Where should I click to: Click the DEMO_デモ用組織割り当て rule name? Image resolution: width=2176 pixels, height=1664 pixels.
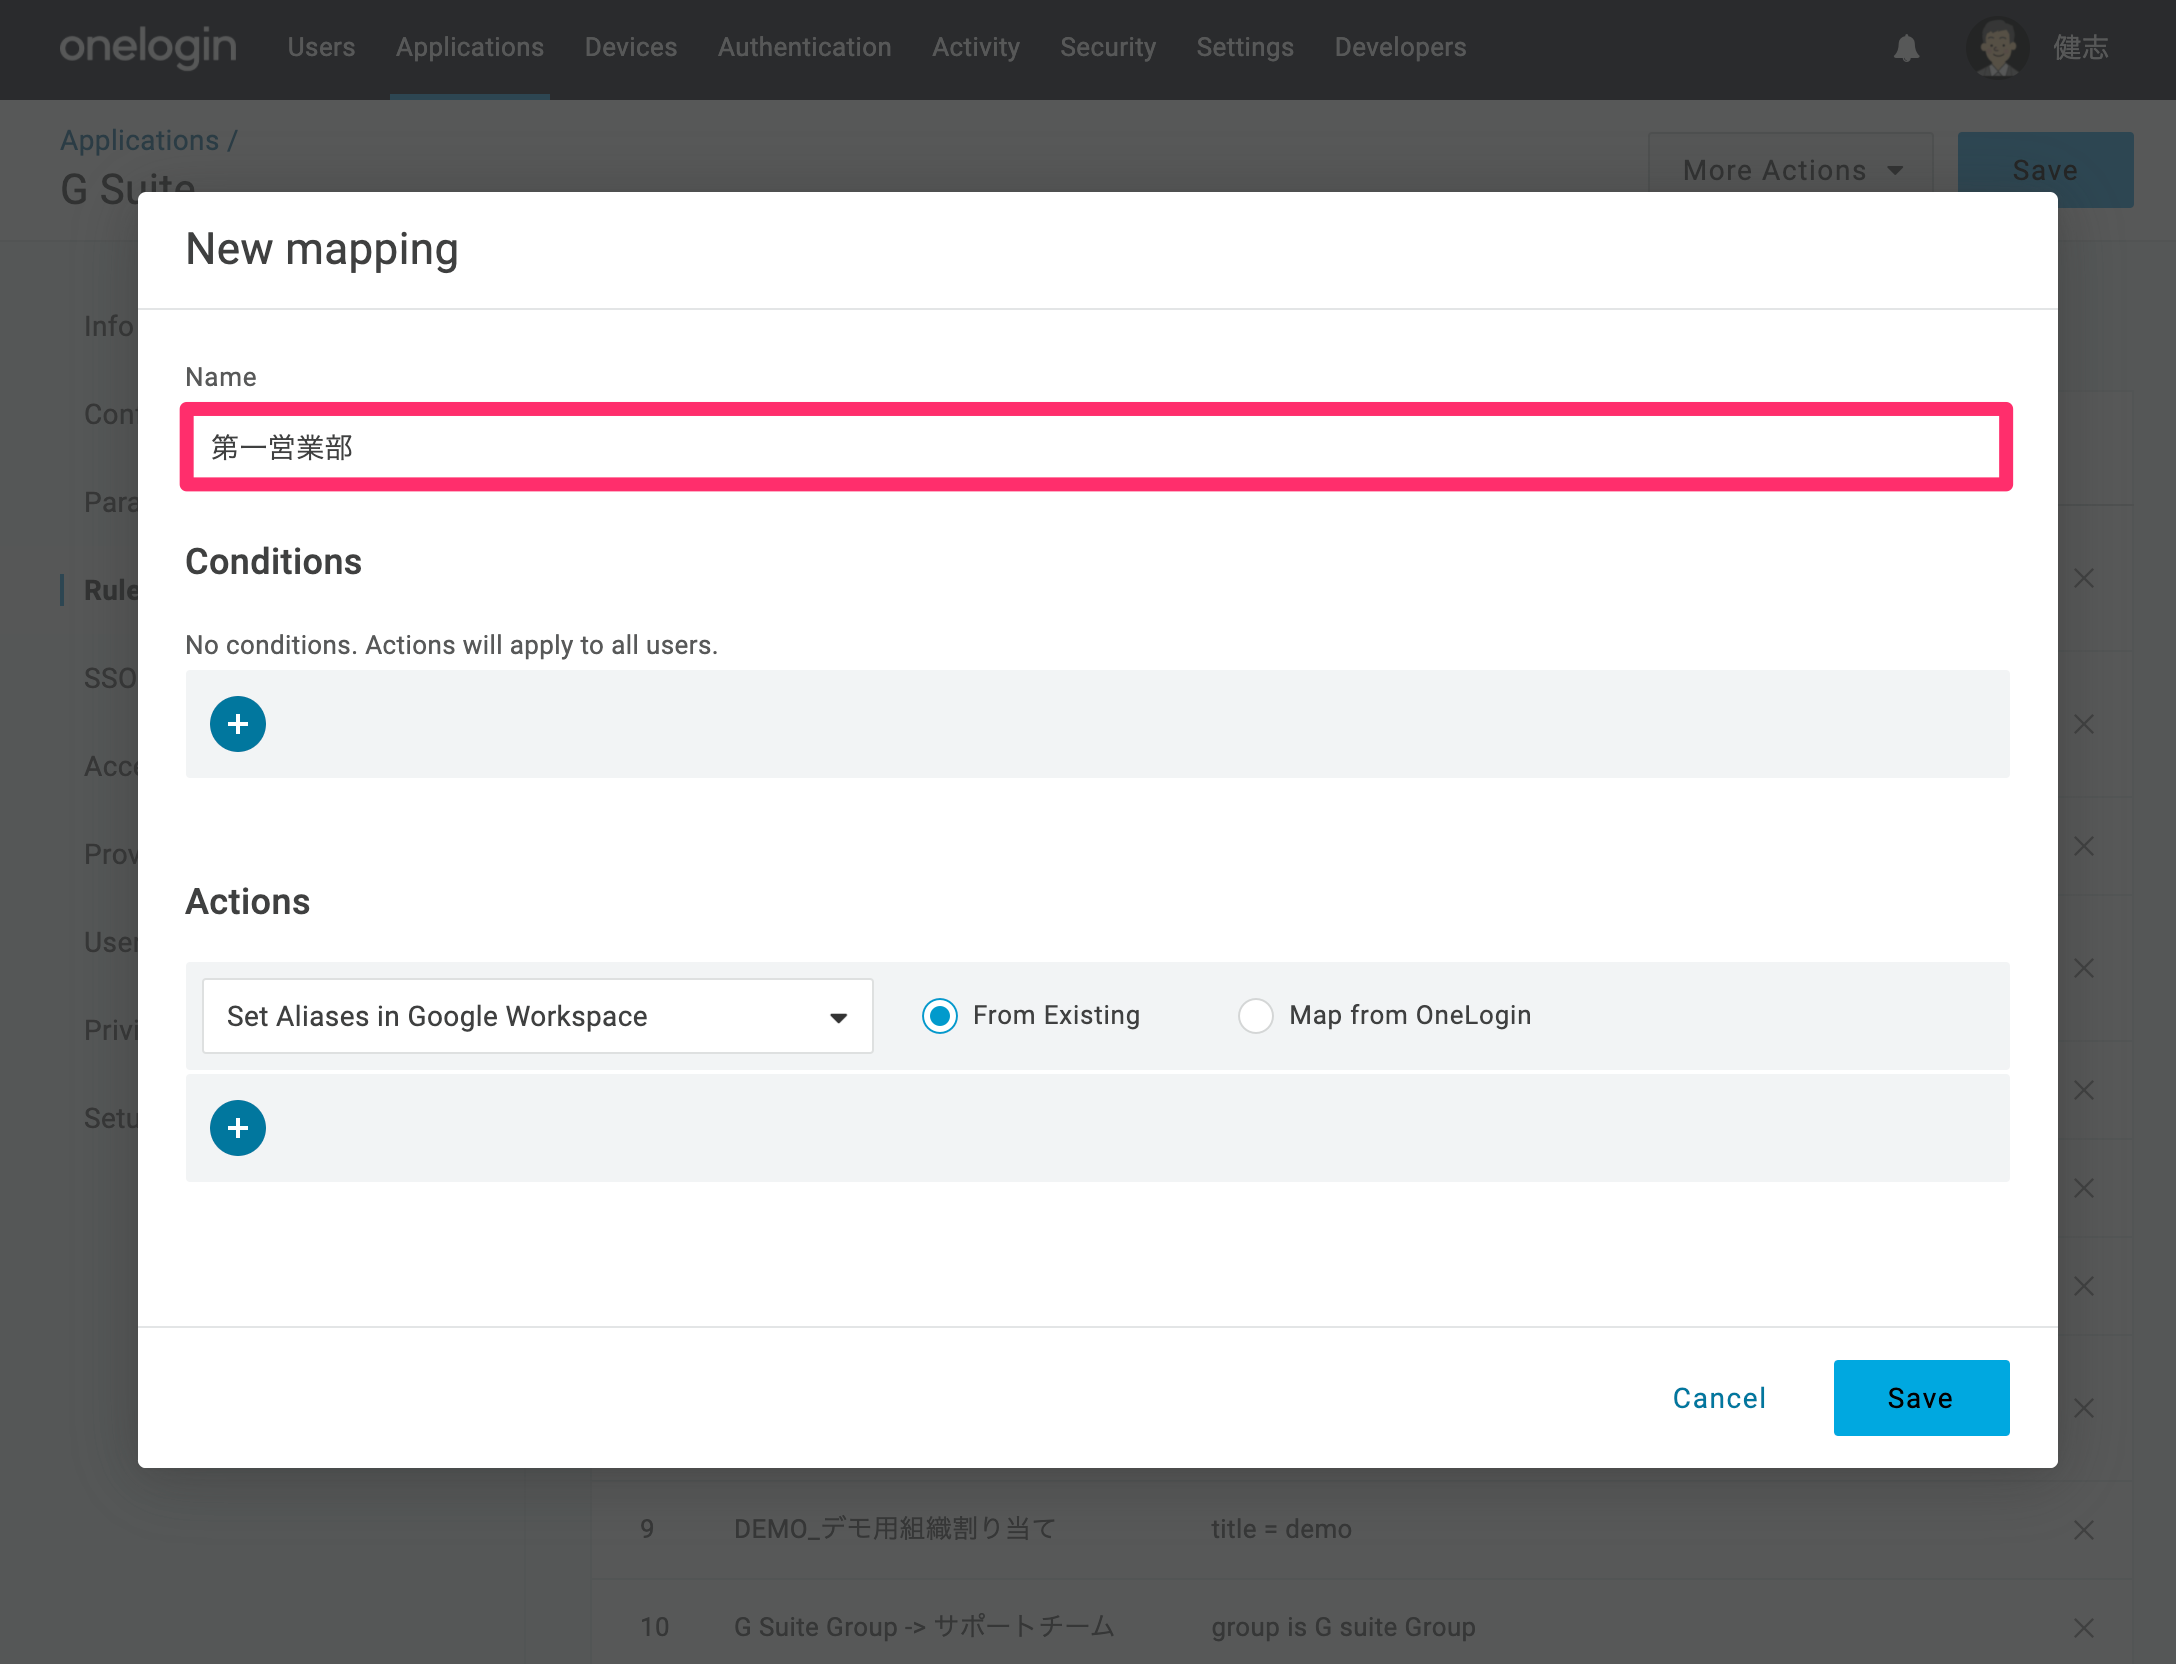pos(895,1529)
